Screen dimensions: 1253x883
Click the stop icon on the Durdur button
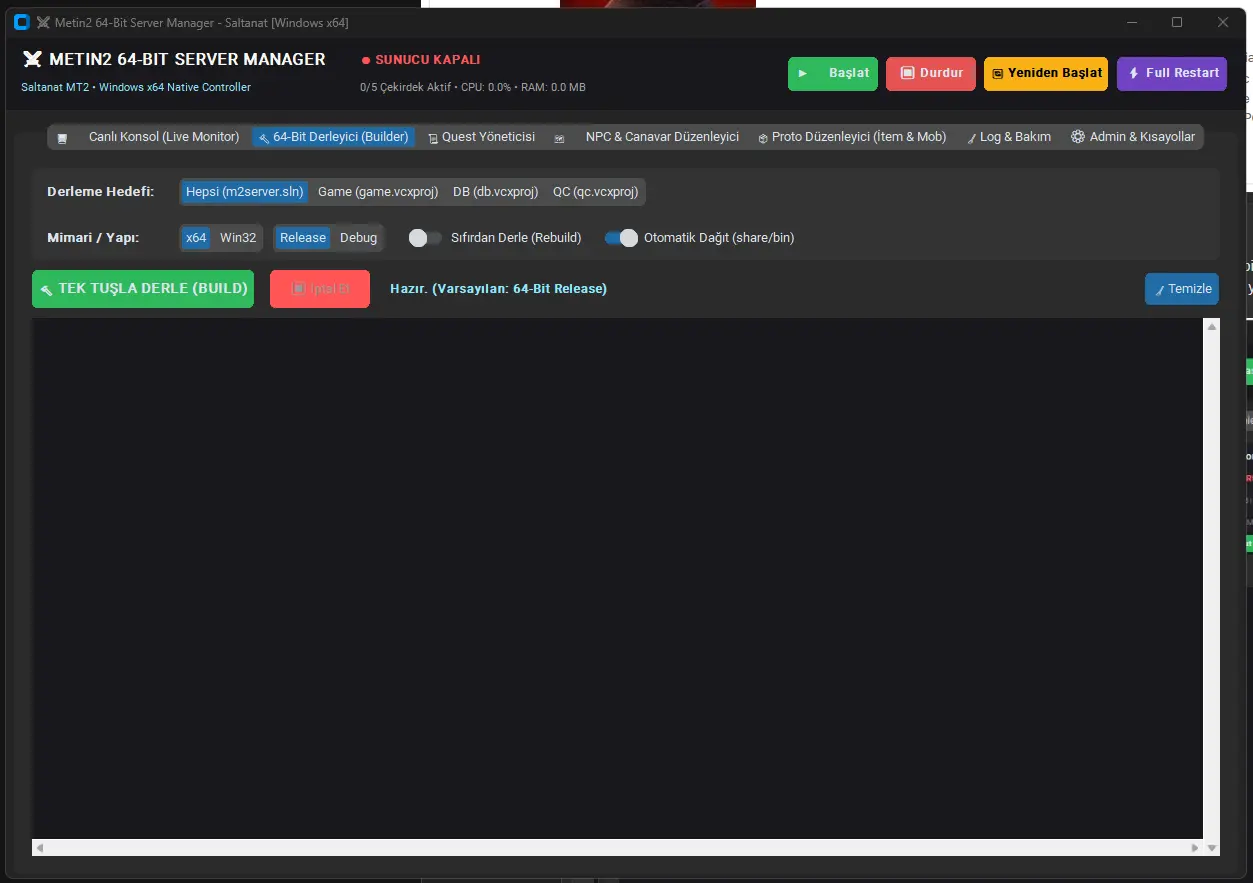tap(908, 73)
